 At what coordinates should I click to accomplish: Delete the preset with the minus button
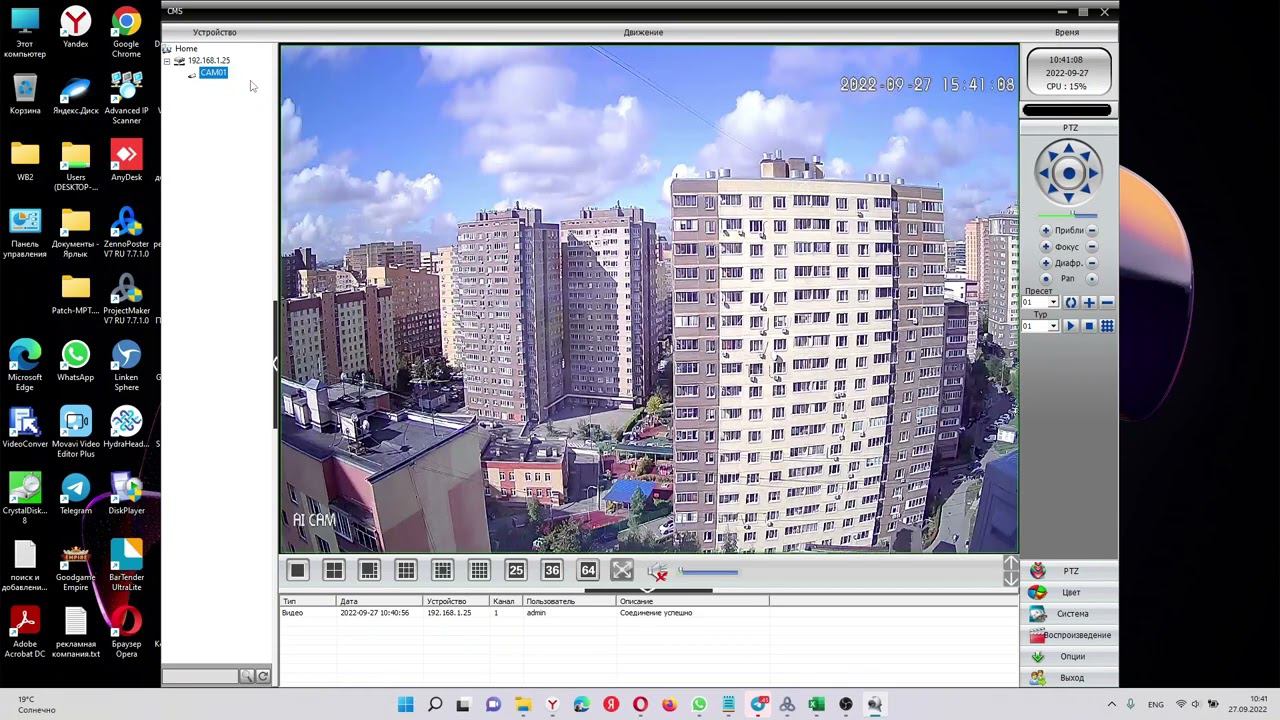(1107, 302)
